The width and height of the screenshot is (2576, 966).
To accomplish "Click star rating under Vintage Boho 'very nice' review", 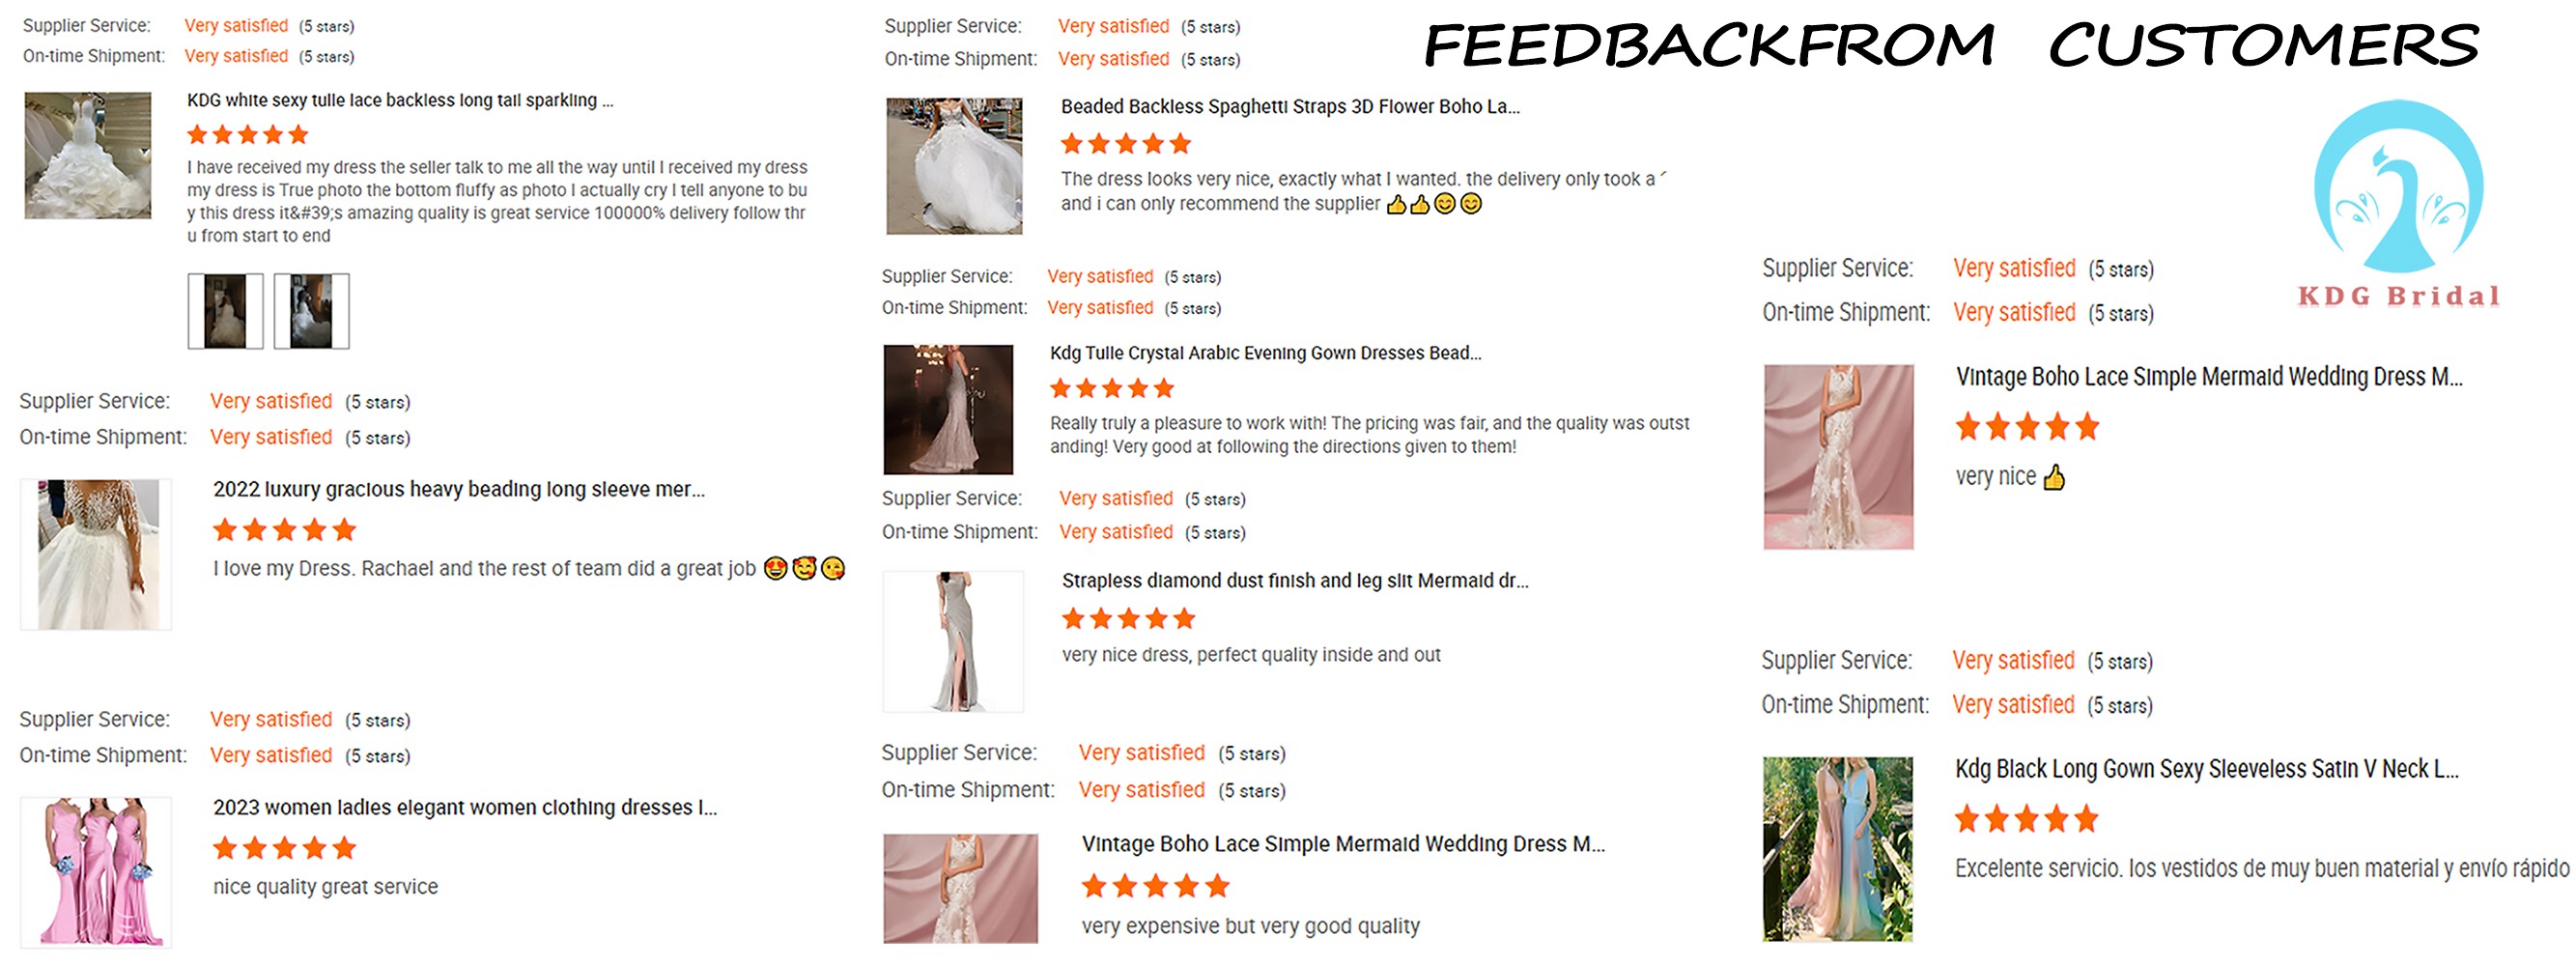I will [x=2027, y=427].
